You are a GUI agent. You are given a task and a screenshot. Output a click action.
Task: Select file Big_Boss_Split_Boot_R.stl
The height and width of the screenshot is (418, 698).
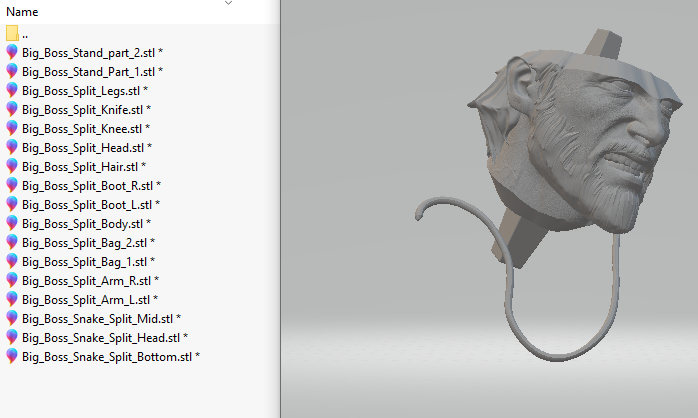tap(91, 186)
